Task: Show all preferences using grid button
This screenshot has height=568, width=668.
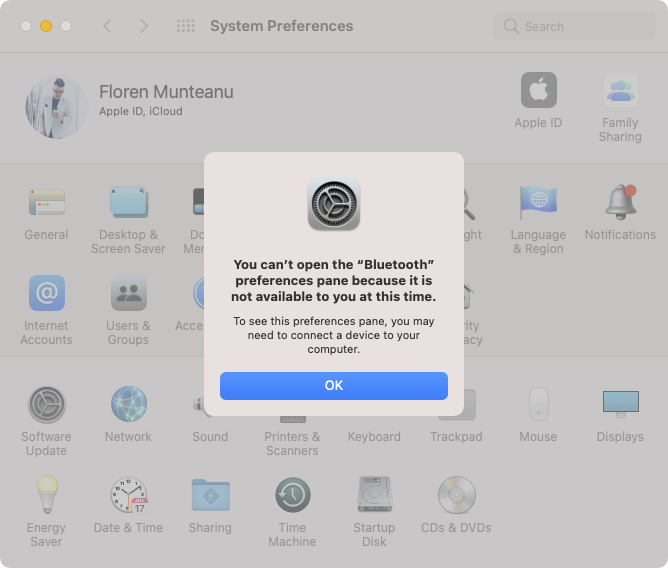Action: click(x=186, y=26)
